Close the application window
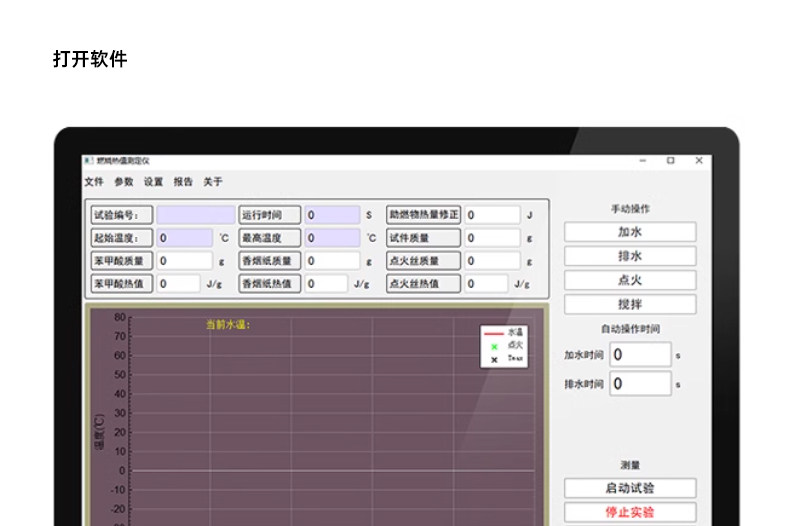 (x=699, y=161)
